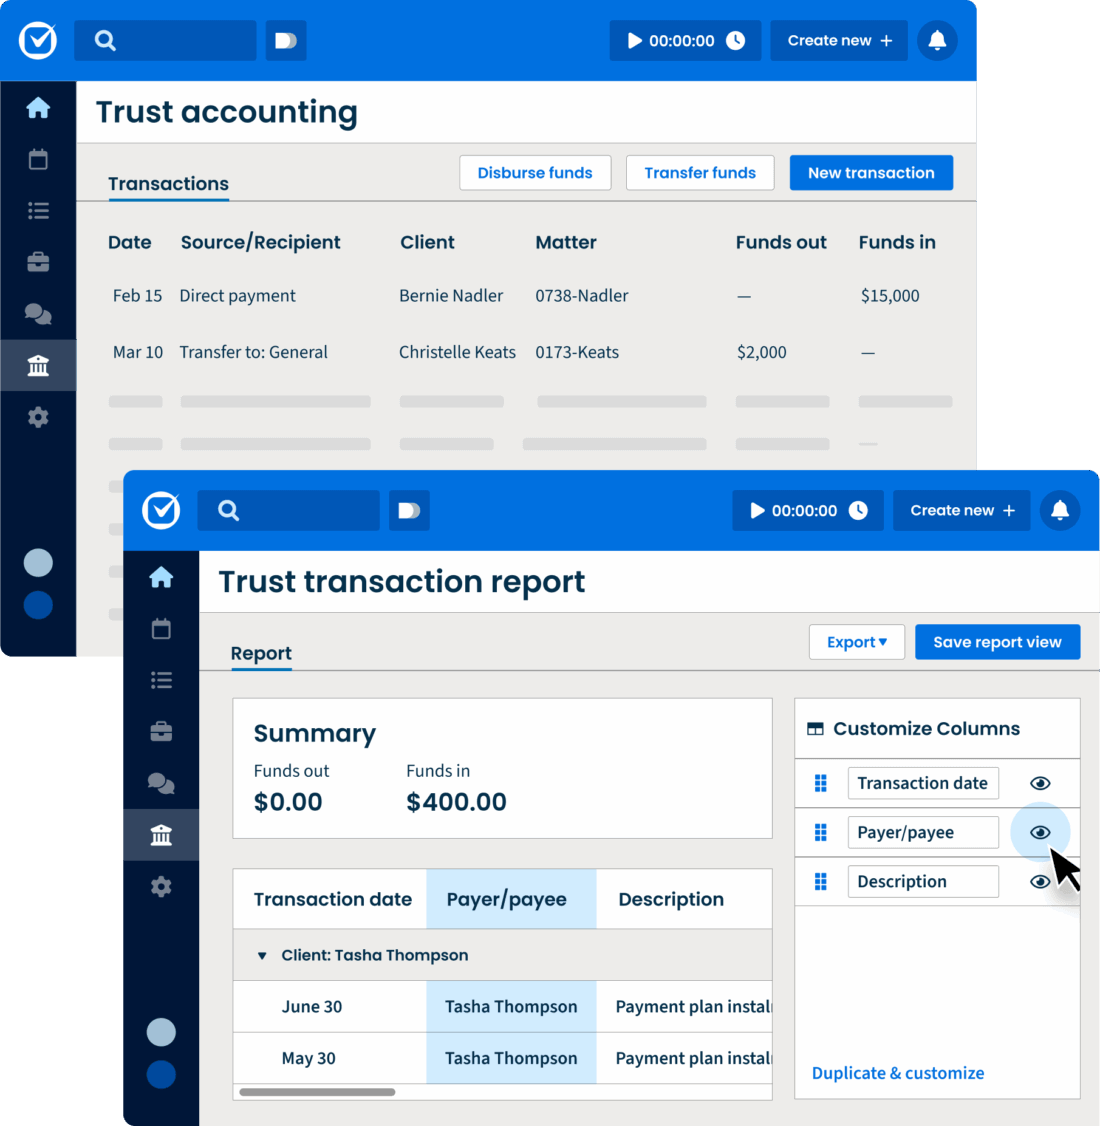Hide the Payer/payee column with its eye toggle
1100x1126 pixels.
click(x=1040, y=832)
